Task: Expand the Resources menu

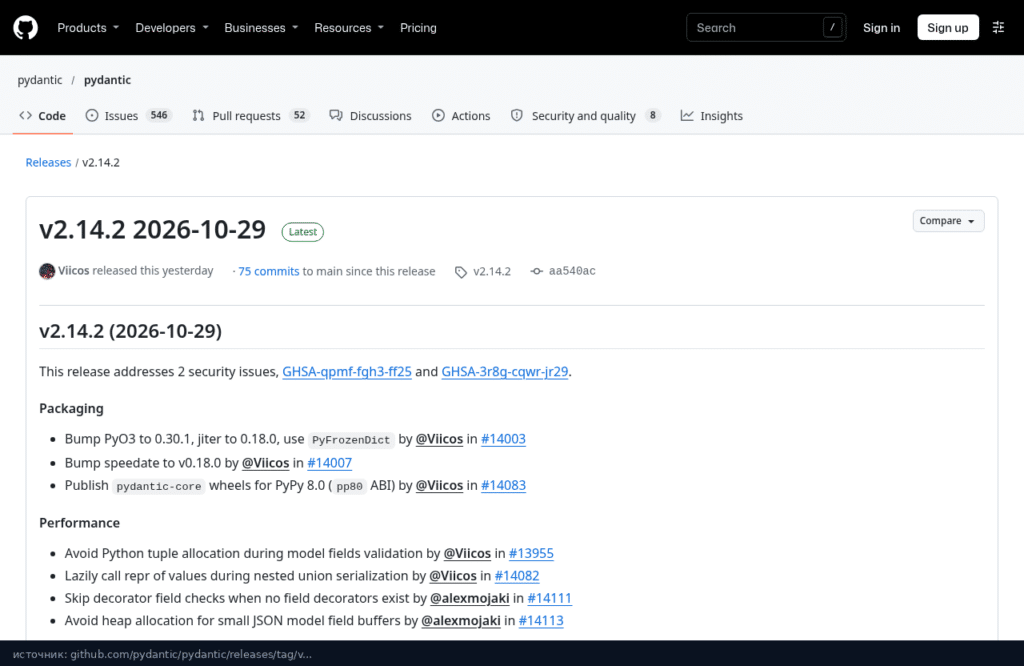Action: 349,27
